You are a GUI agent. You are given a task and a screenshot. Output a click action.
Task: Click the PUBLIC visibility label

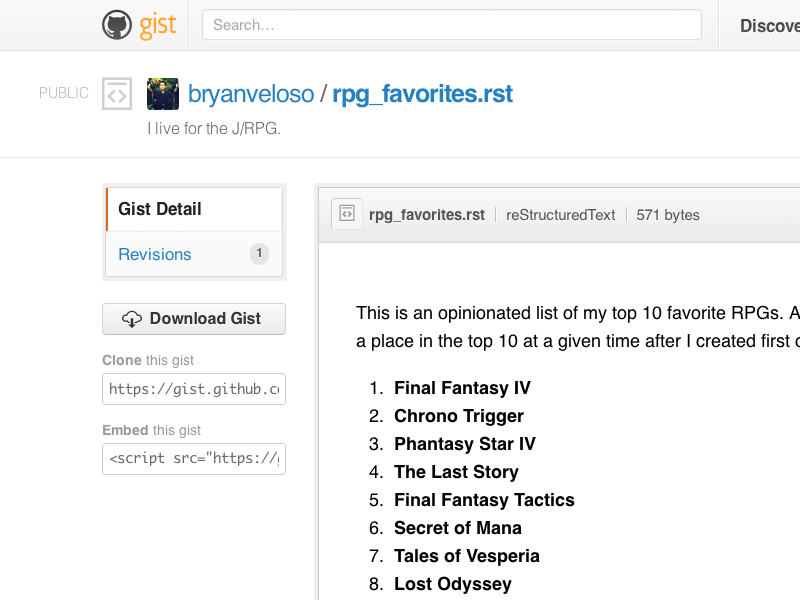[x=64, y=93]
